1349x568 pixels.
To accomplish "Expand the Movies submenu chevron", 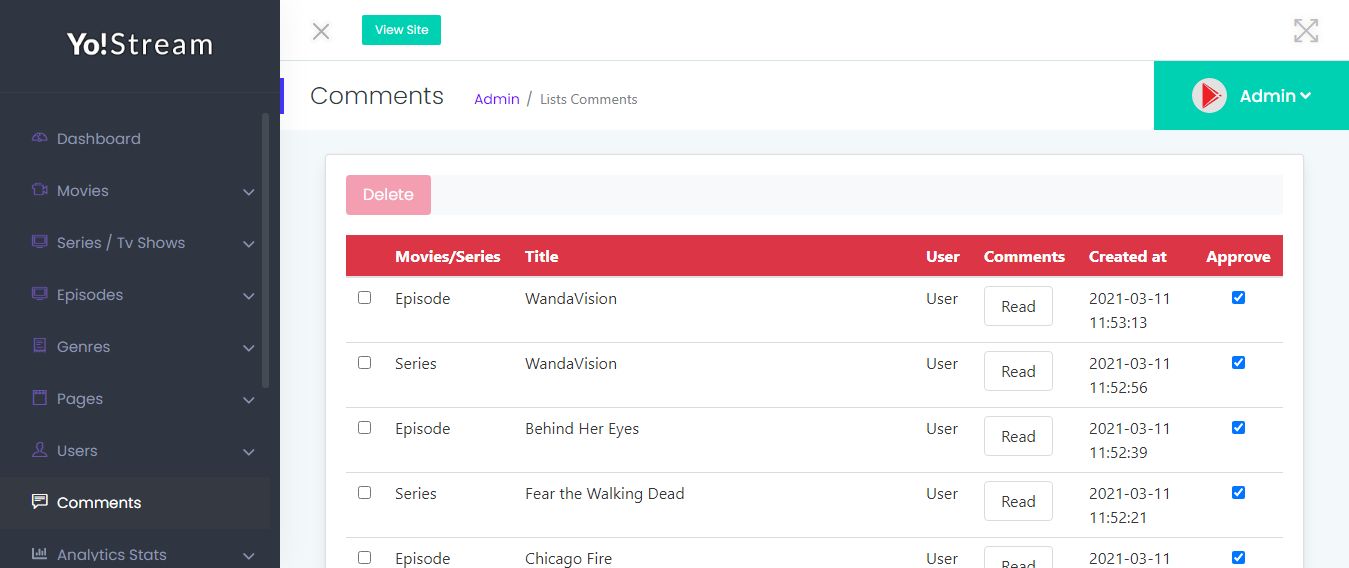I will 249,191.
